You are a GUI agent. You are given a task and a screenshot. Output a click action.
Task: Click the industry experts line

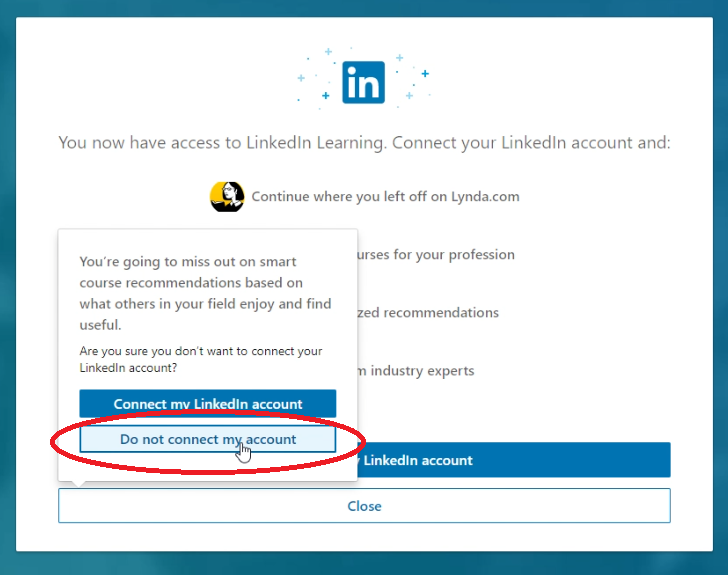pos(416,371)
